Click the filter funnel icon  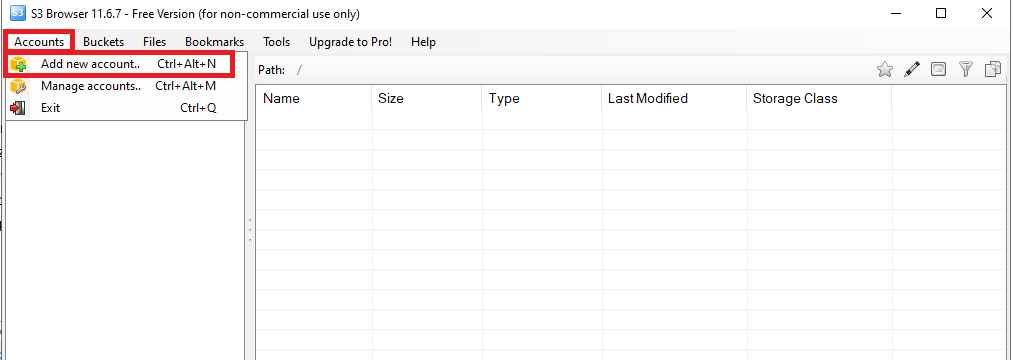point(966,69)
